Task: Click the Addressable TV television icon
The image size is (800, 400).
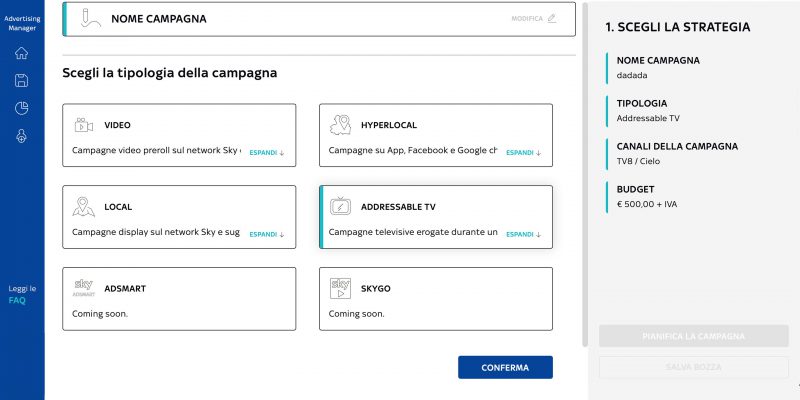Action: (340, 206)
